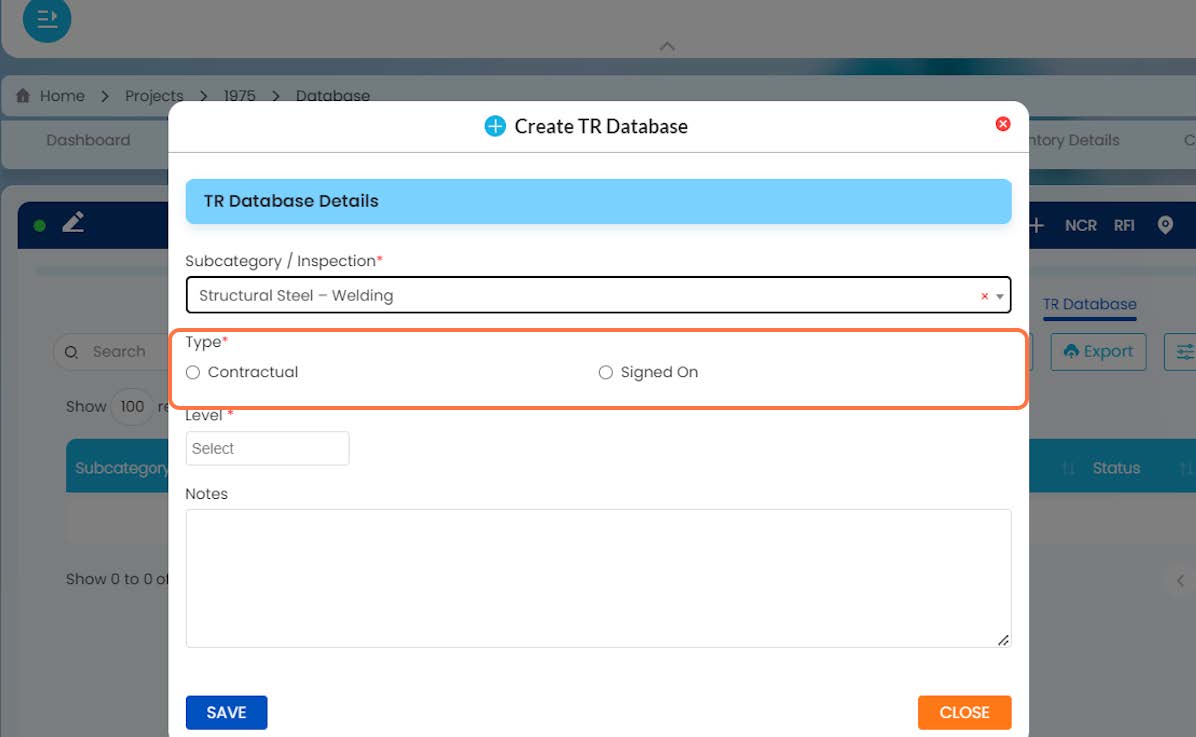1196x737 pixels.
Task: Click the Projects breadcrumb link
Action: pos(154,96)
